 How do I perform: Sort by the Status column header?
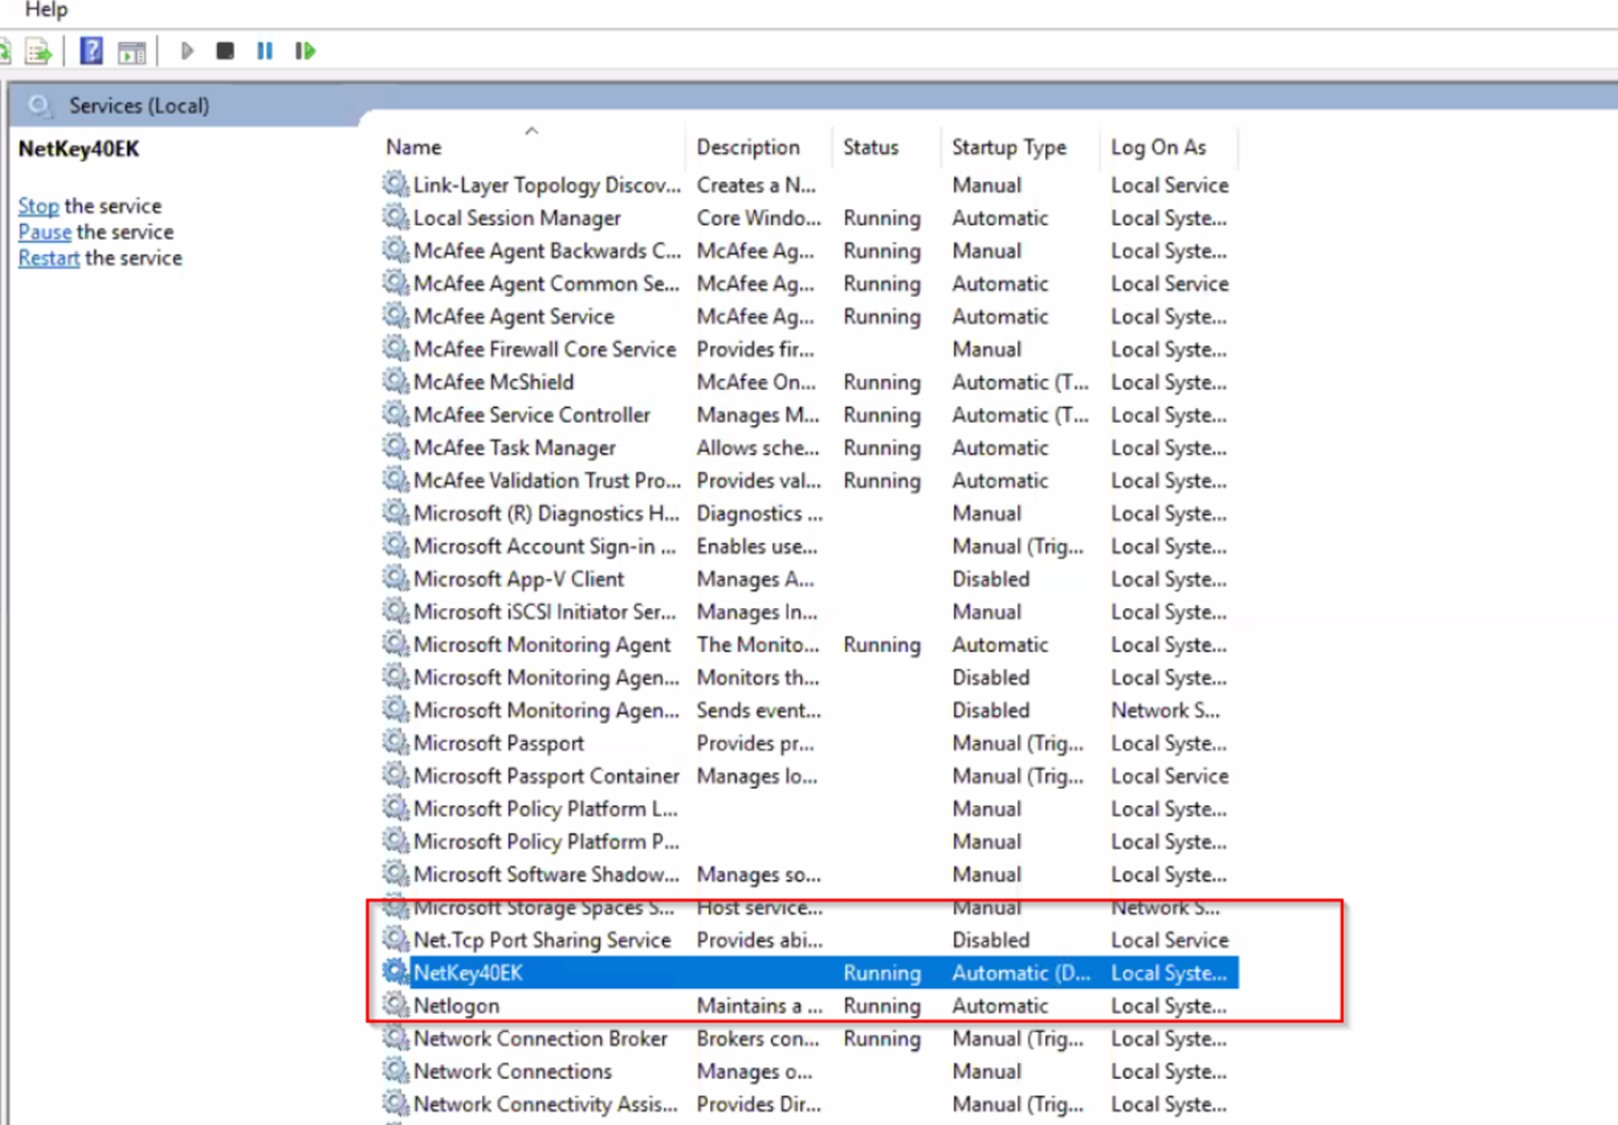point(870,147)
